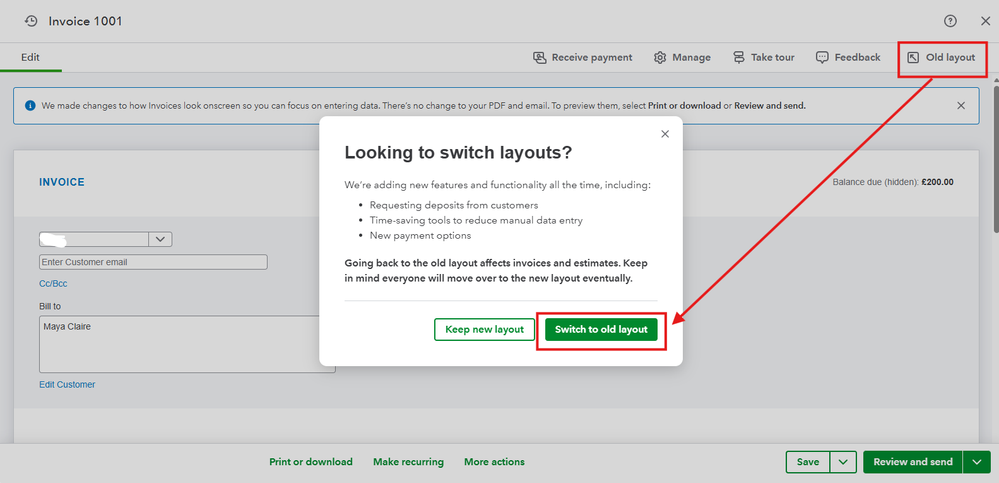Click Make recurring

click(408, 462)
